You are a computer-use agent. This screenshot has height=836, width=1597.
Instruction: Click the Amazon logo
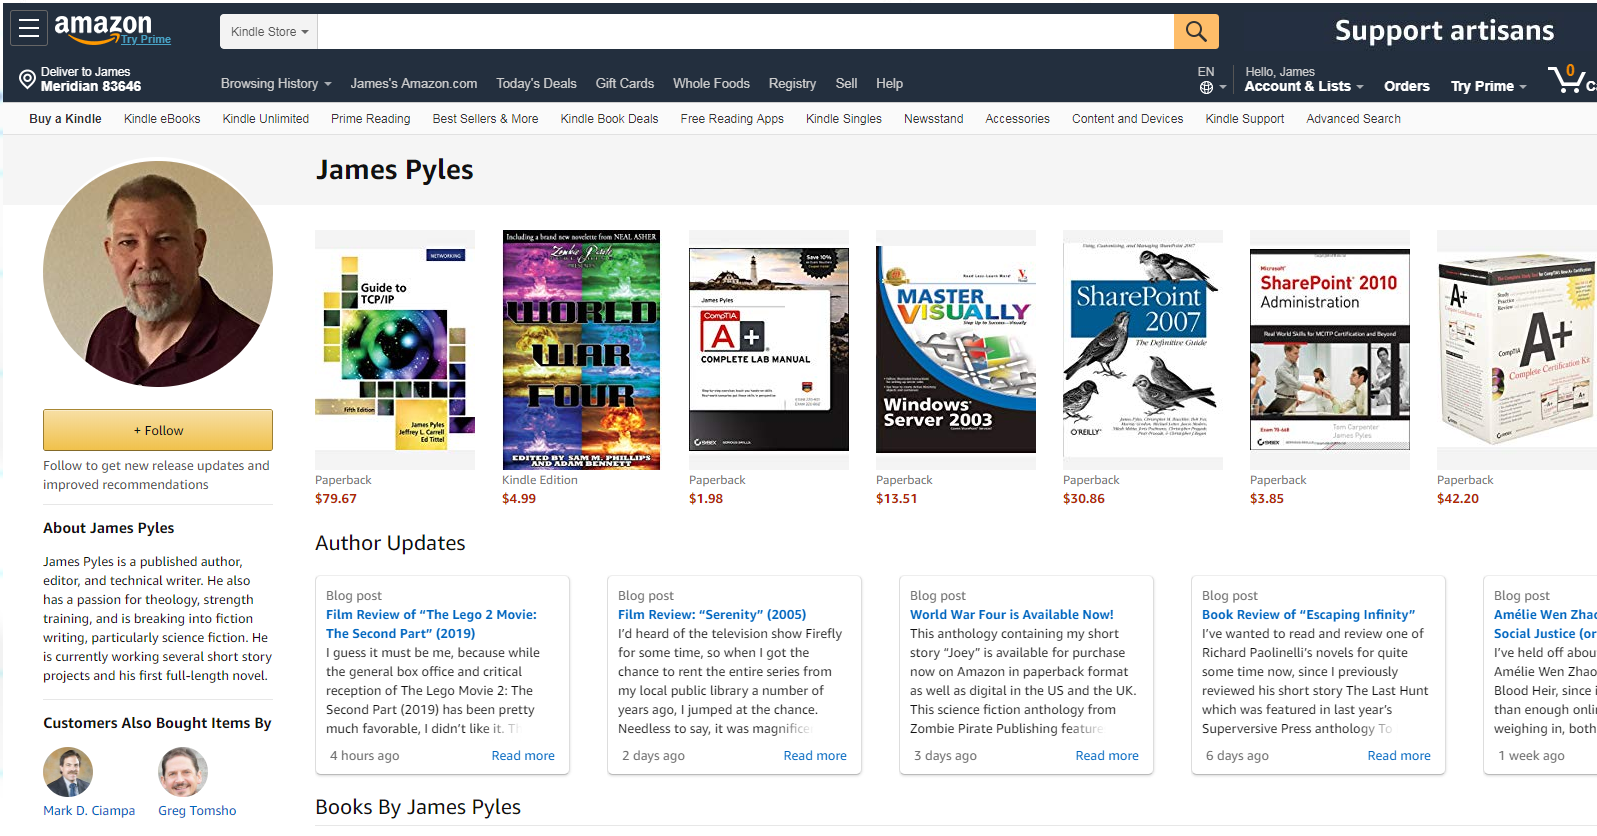pos(103,27)
